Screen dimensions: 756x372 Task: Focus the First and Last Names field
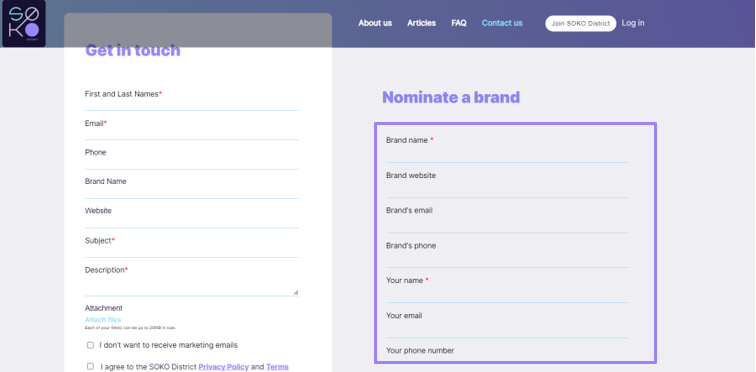(x=192, y=105)
